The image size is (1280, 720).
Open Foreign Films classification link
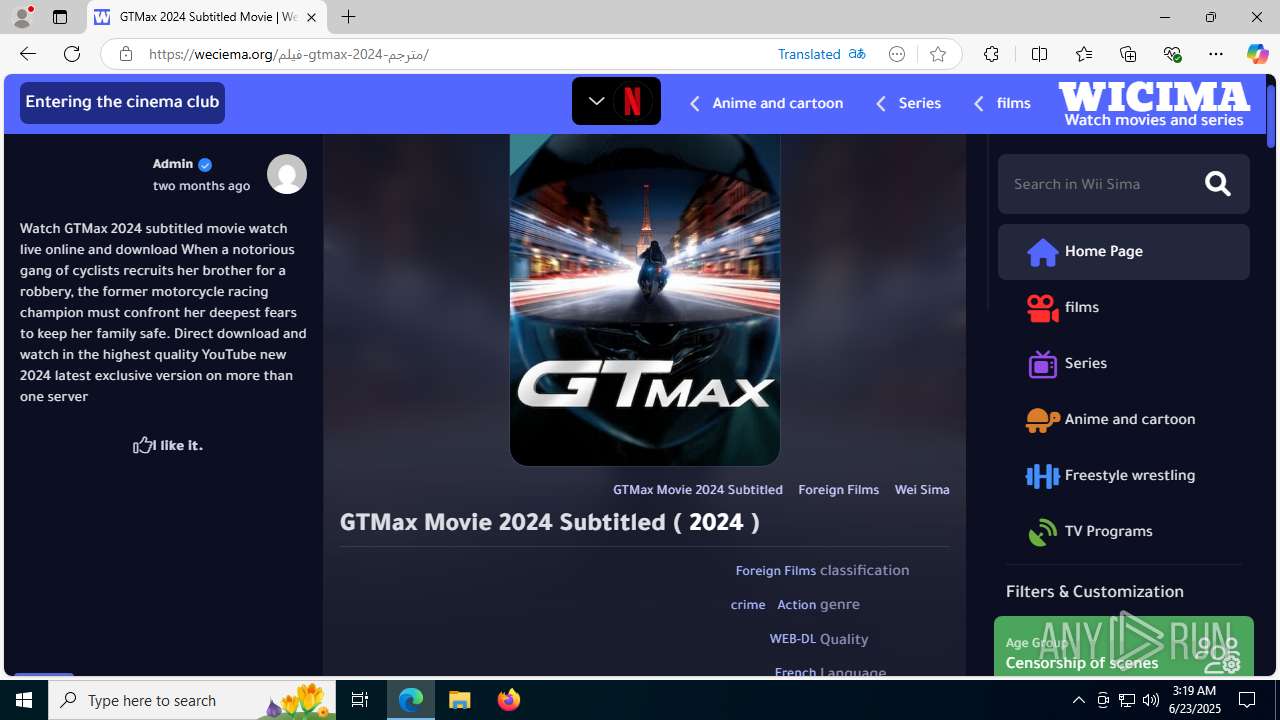pyautogui.click(x=776, y=571)
